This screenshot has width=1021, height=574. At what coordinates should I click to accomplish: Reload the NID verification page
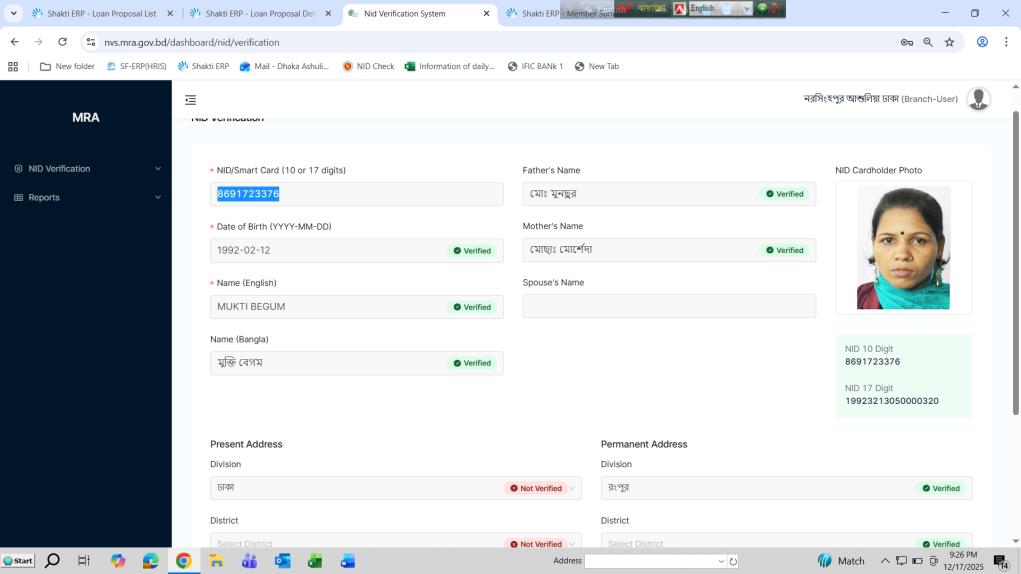tap(62, 42)
